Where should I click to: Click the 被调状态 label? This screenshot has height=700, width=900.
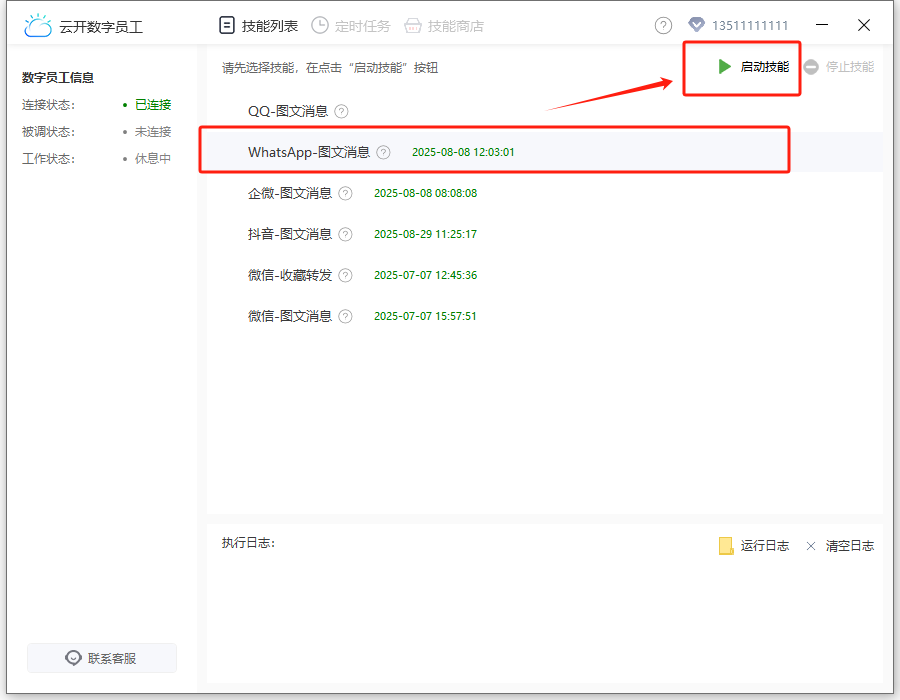48,131
